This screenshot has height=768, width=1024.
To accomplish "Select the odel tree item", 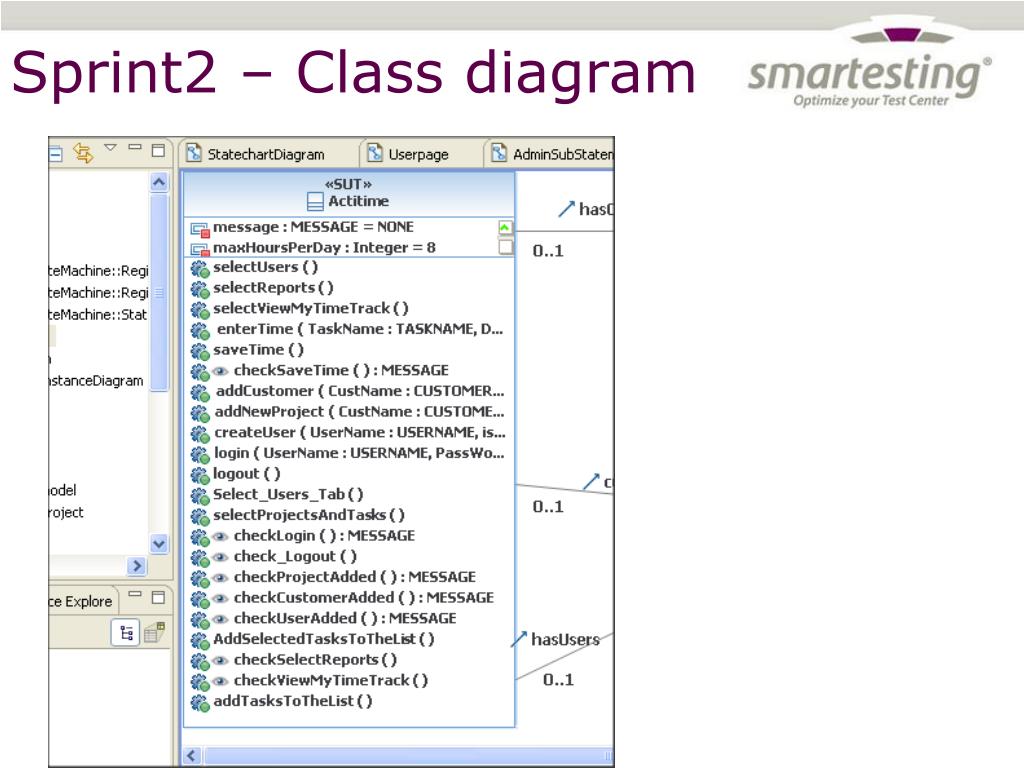I will (x=63, y=490).
